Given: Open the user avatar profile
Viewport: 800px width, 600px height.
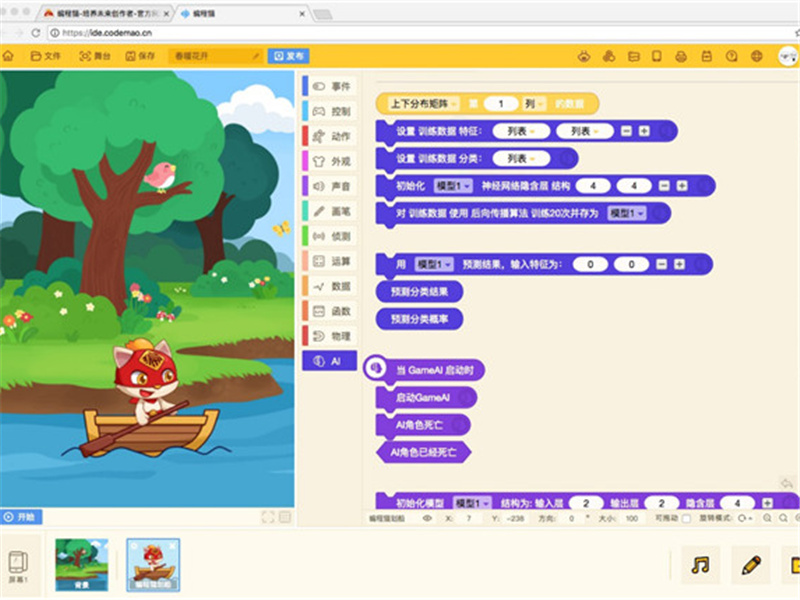Looking at the screenshot, I should pyautogui.click(x=788, y=56).
